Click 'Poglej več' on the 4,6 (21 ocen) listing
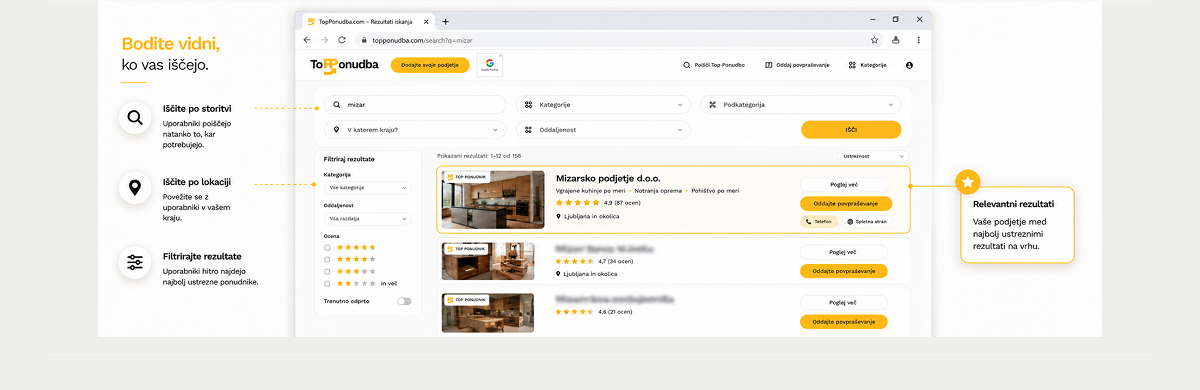 point(844,302)
